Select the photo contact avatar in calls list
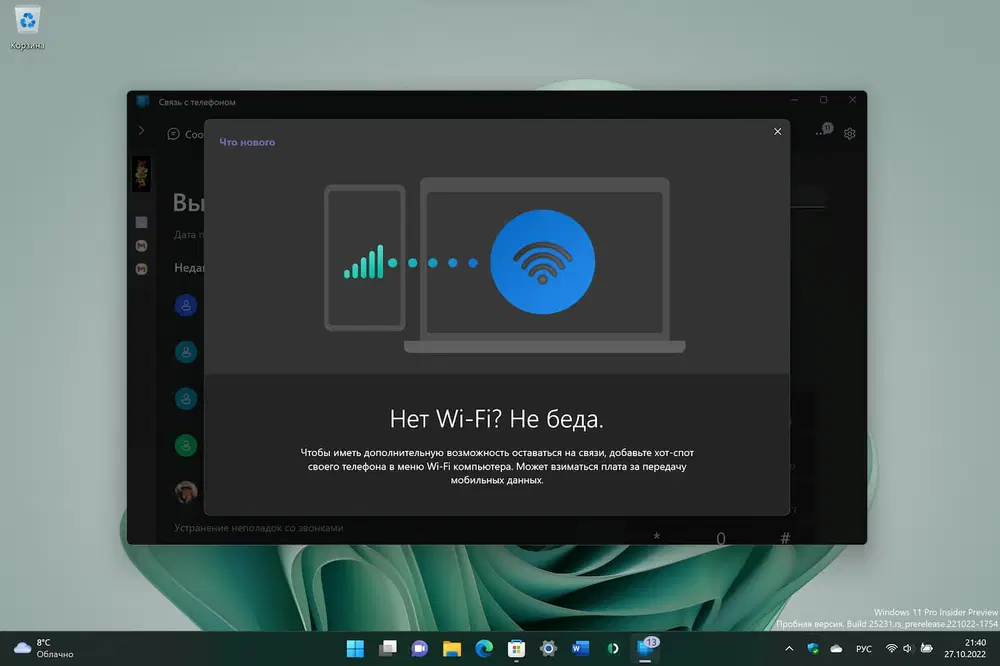Viewport: 1000px width, 666px height. click(186, 492)
